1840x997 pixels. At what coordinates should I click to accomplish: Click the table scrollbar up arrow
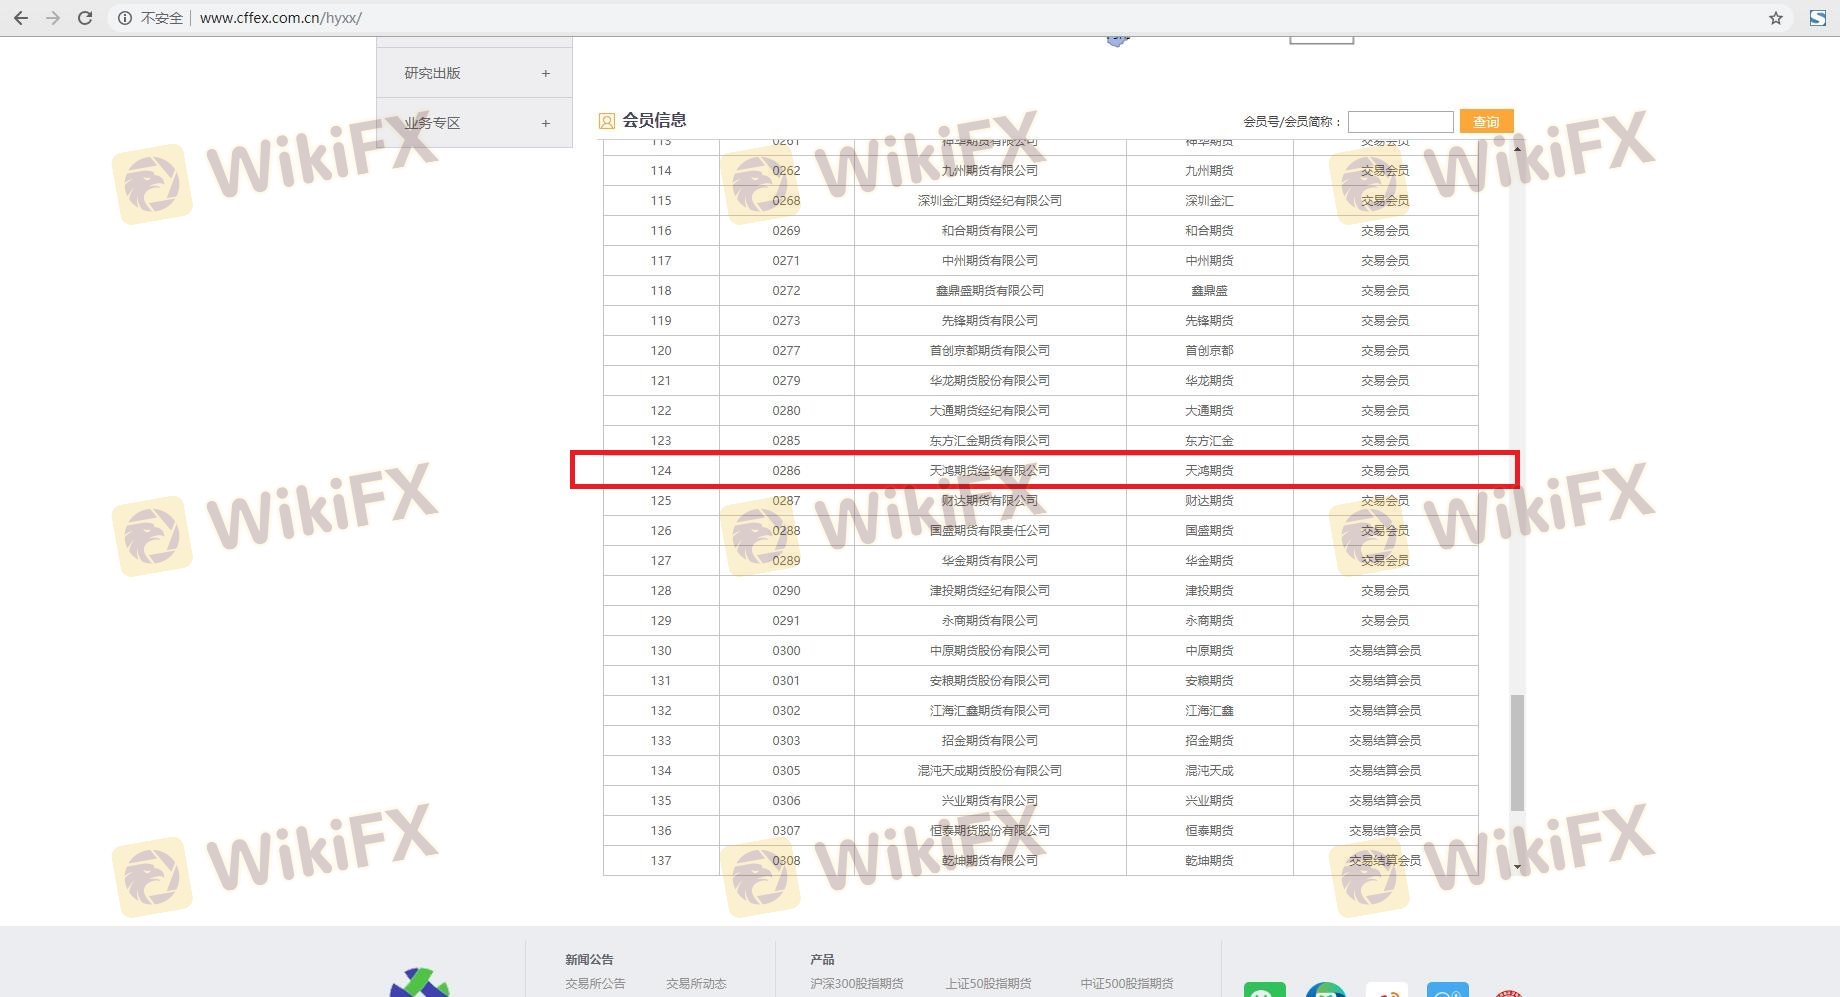tap(1517, 148)
